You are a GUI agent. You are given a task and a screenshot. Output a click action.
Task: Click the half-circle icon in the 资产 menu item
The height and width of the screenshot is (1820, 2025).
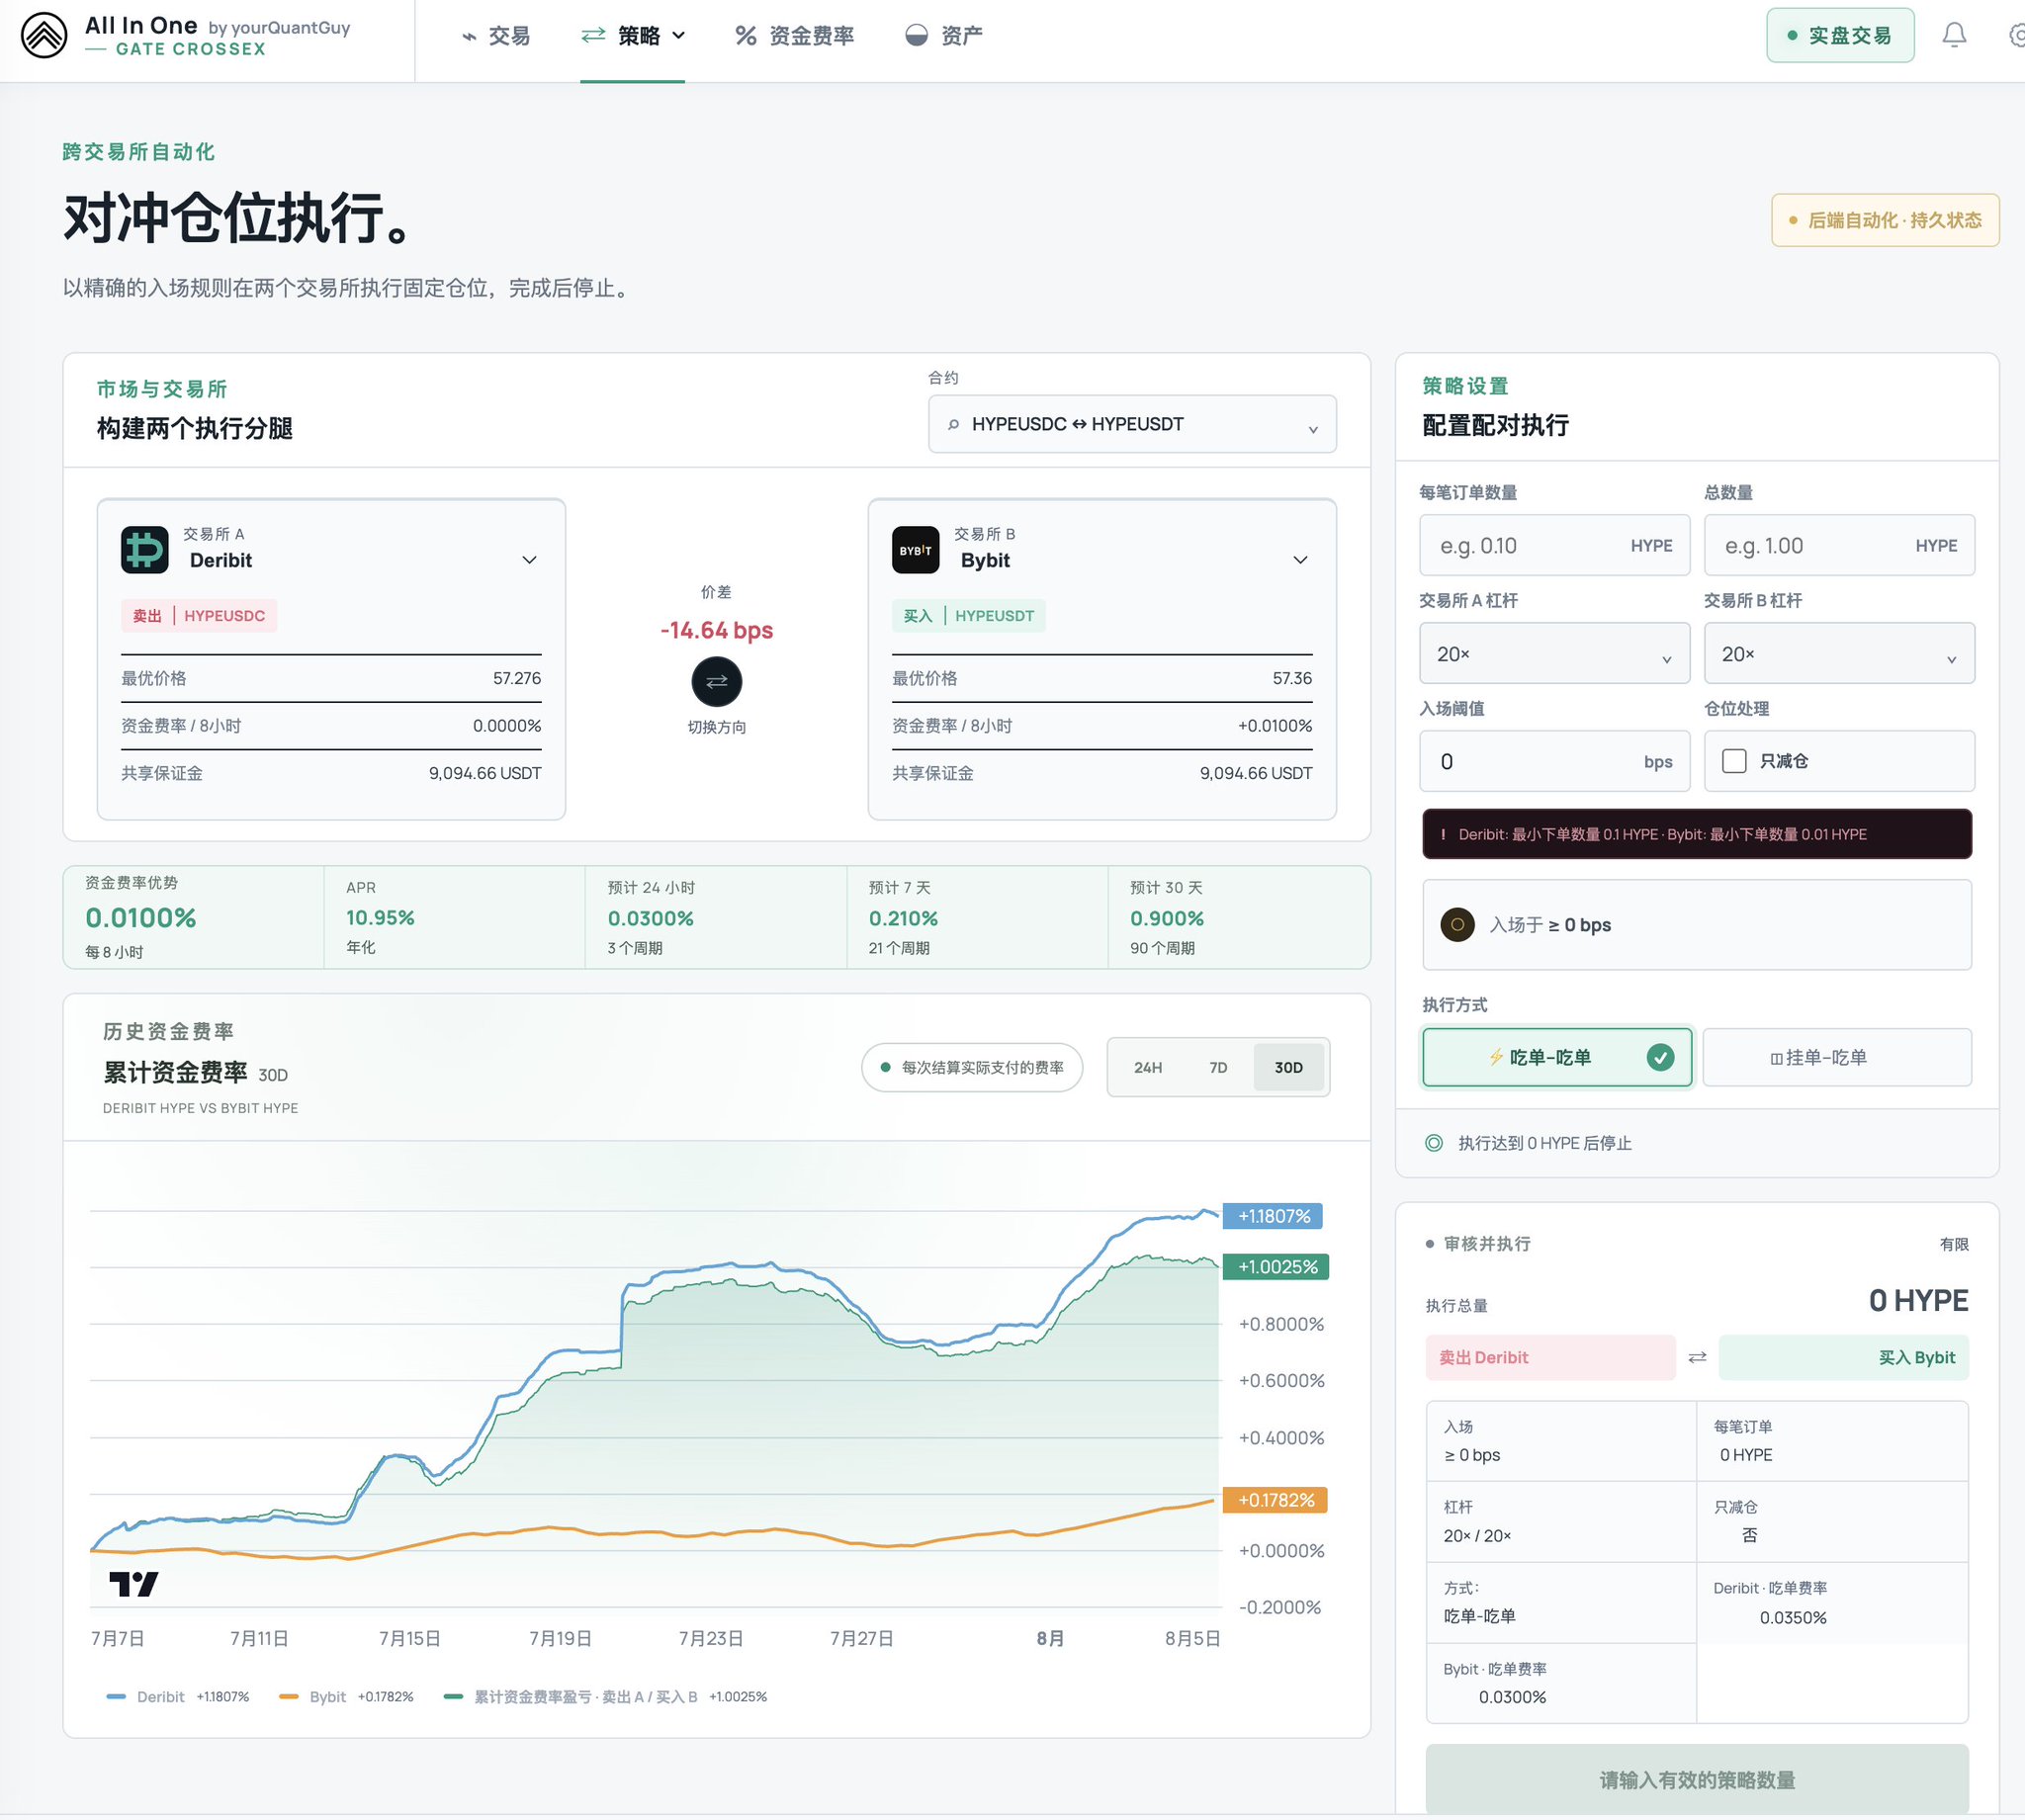point(916,36)
